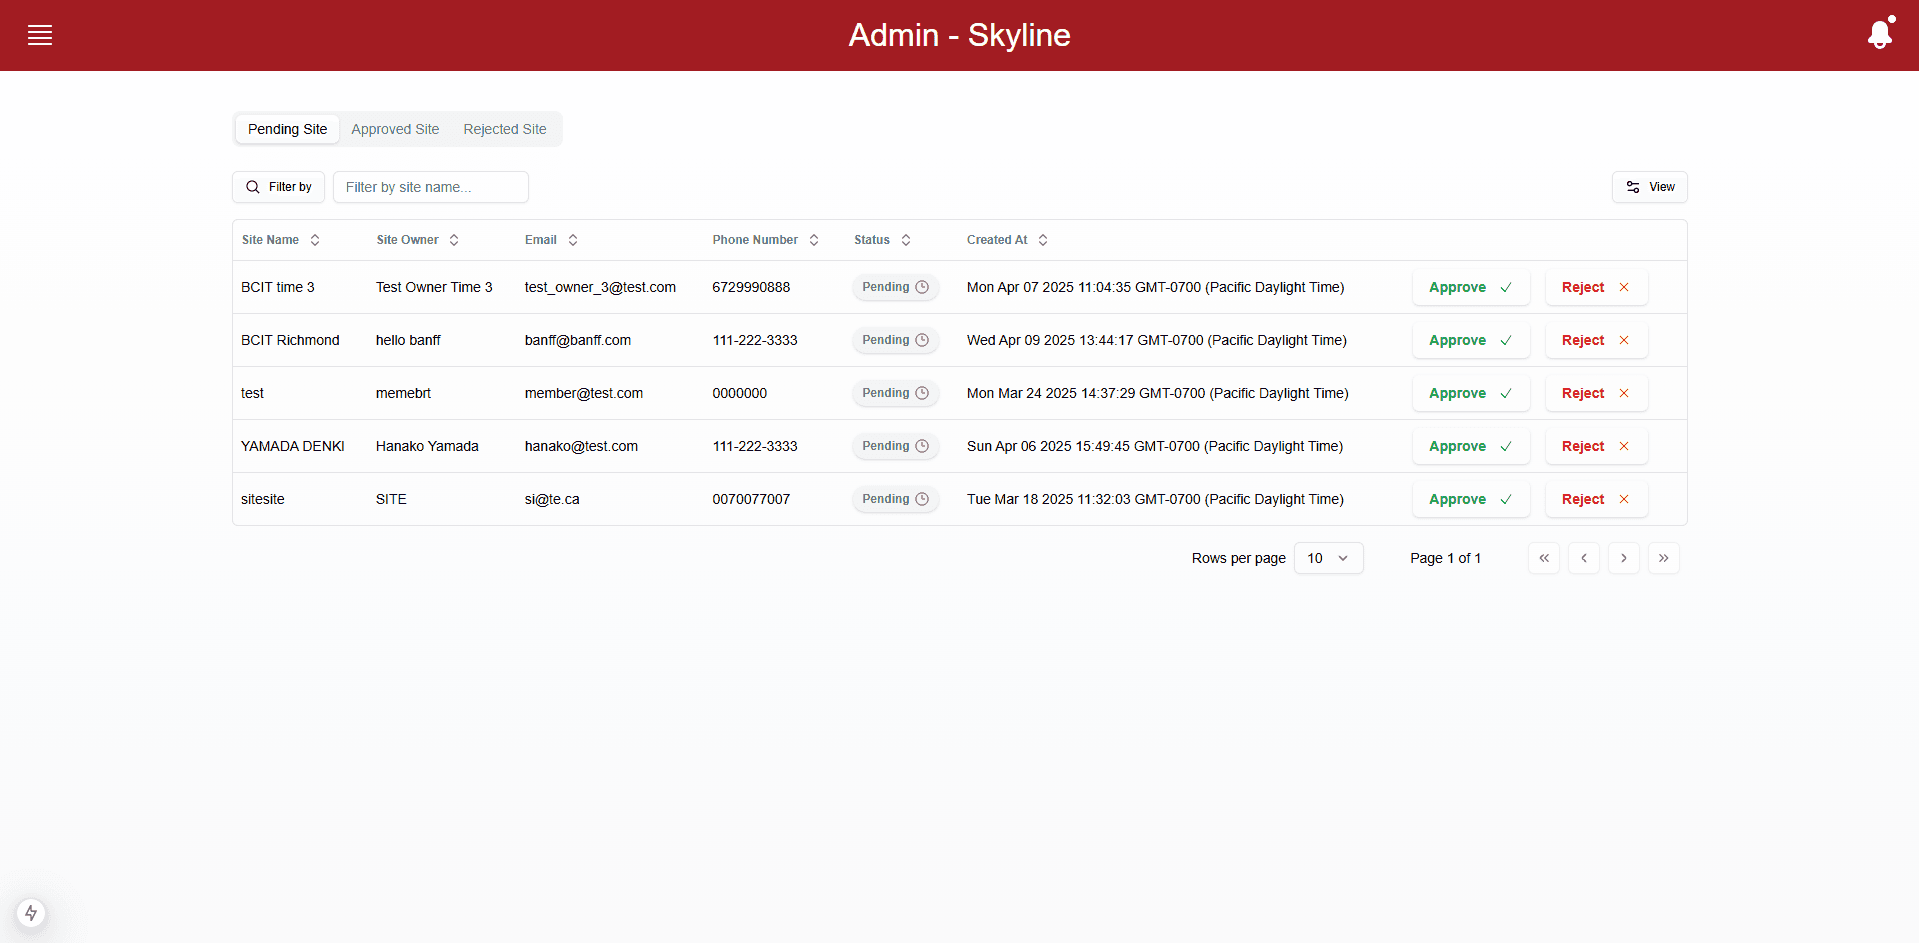Approve the BCIT Richmond site
1919x943 pixels.
pyautogui.click(x=1470, y=340)
